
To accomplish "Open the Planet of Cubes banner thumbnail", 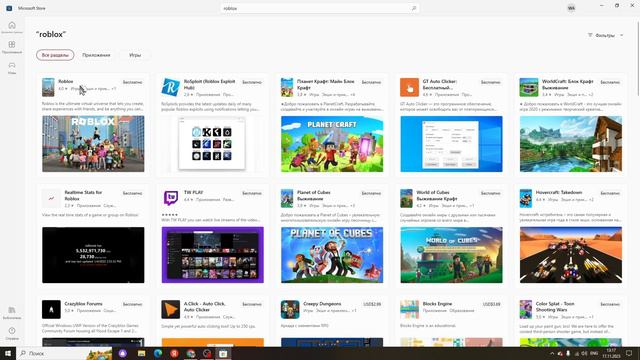I will pos(332,255).
